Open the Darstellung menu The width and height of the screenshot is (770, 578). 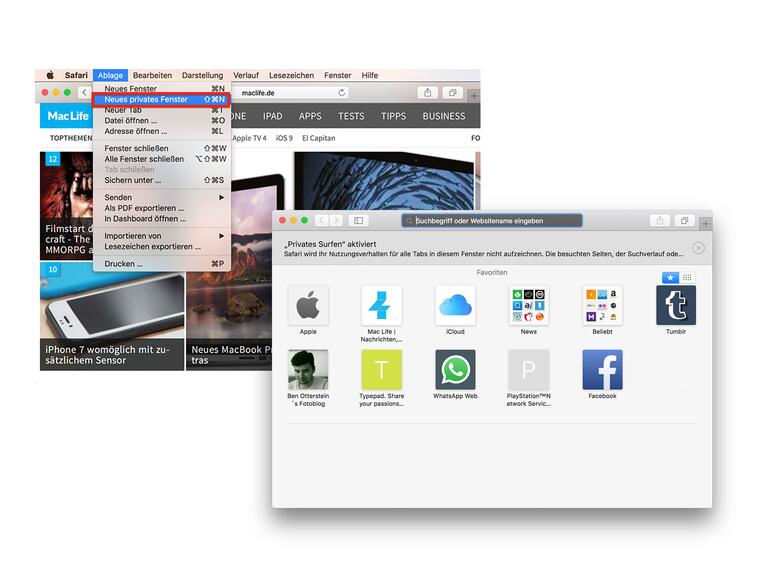pos(202,75)
